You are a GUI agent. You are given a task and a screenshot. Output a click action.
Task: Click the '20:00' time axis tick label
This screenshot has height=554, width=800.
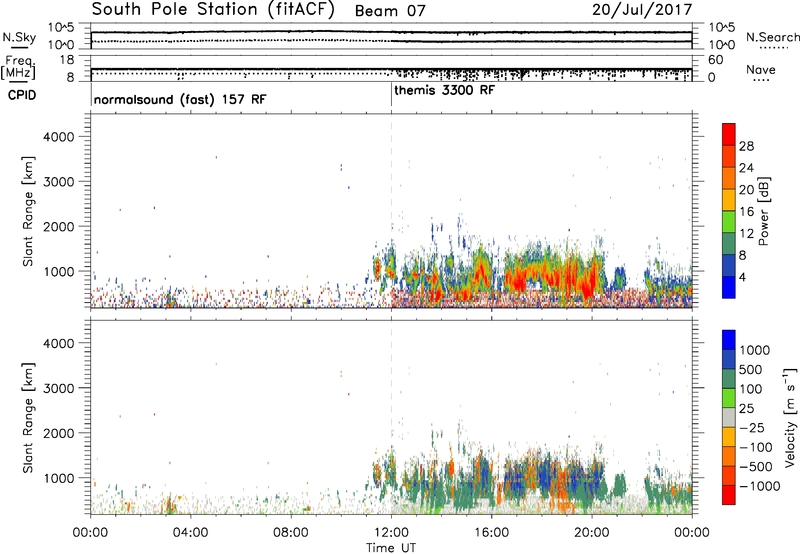click(592, 533)
